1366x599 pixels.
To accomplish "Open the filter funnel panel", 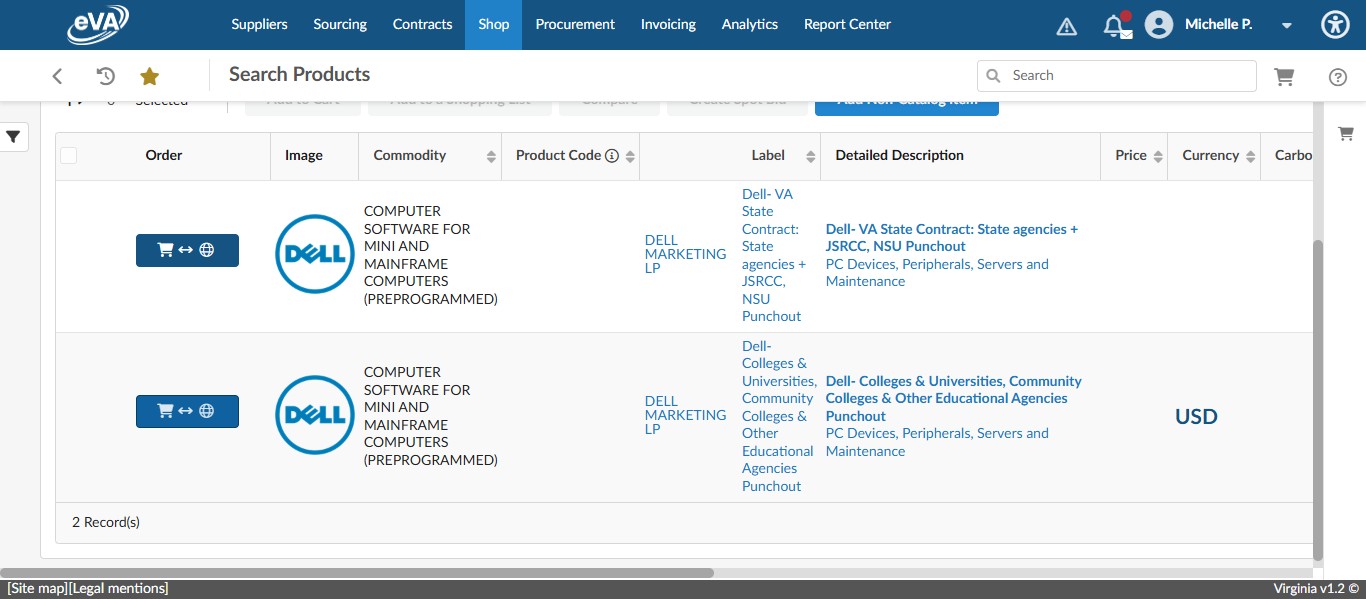I will [13, 137].
